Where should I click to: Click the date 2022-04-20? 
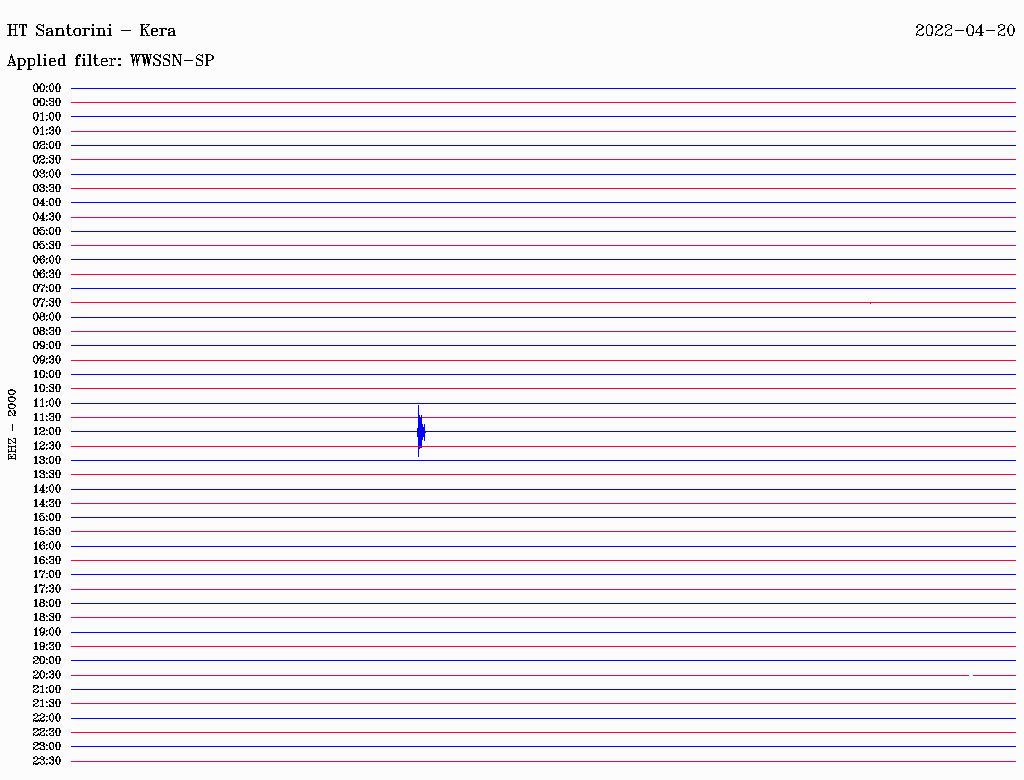(965, 31)
